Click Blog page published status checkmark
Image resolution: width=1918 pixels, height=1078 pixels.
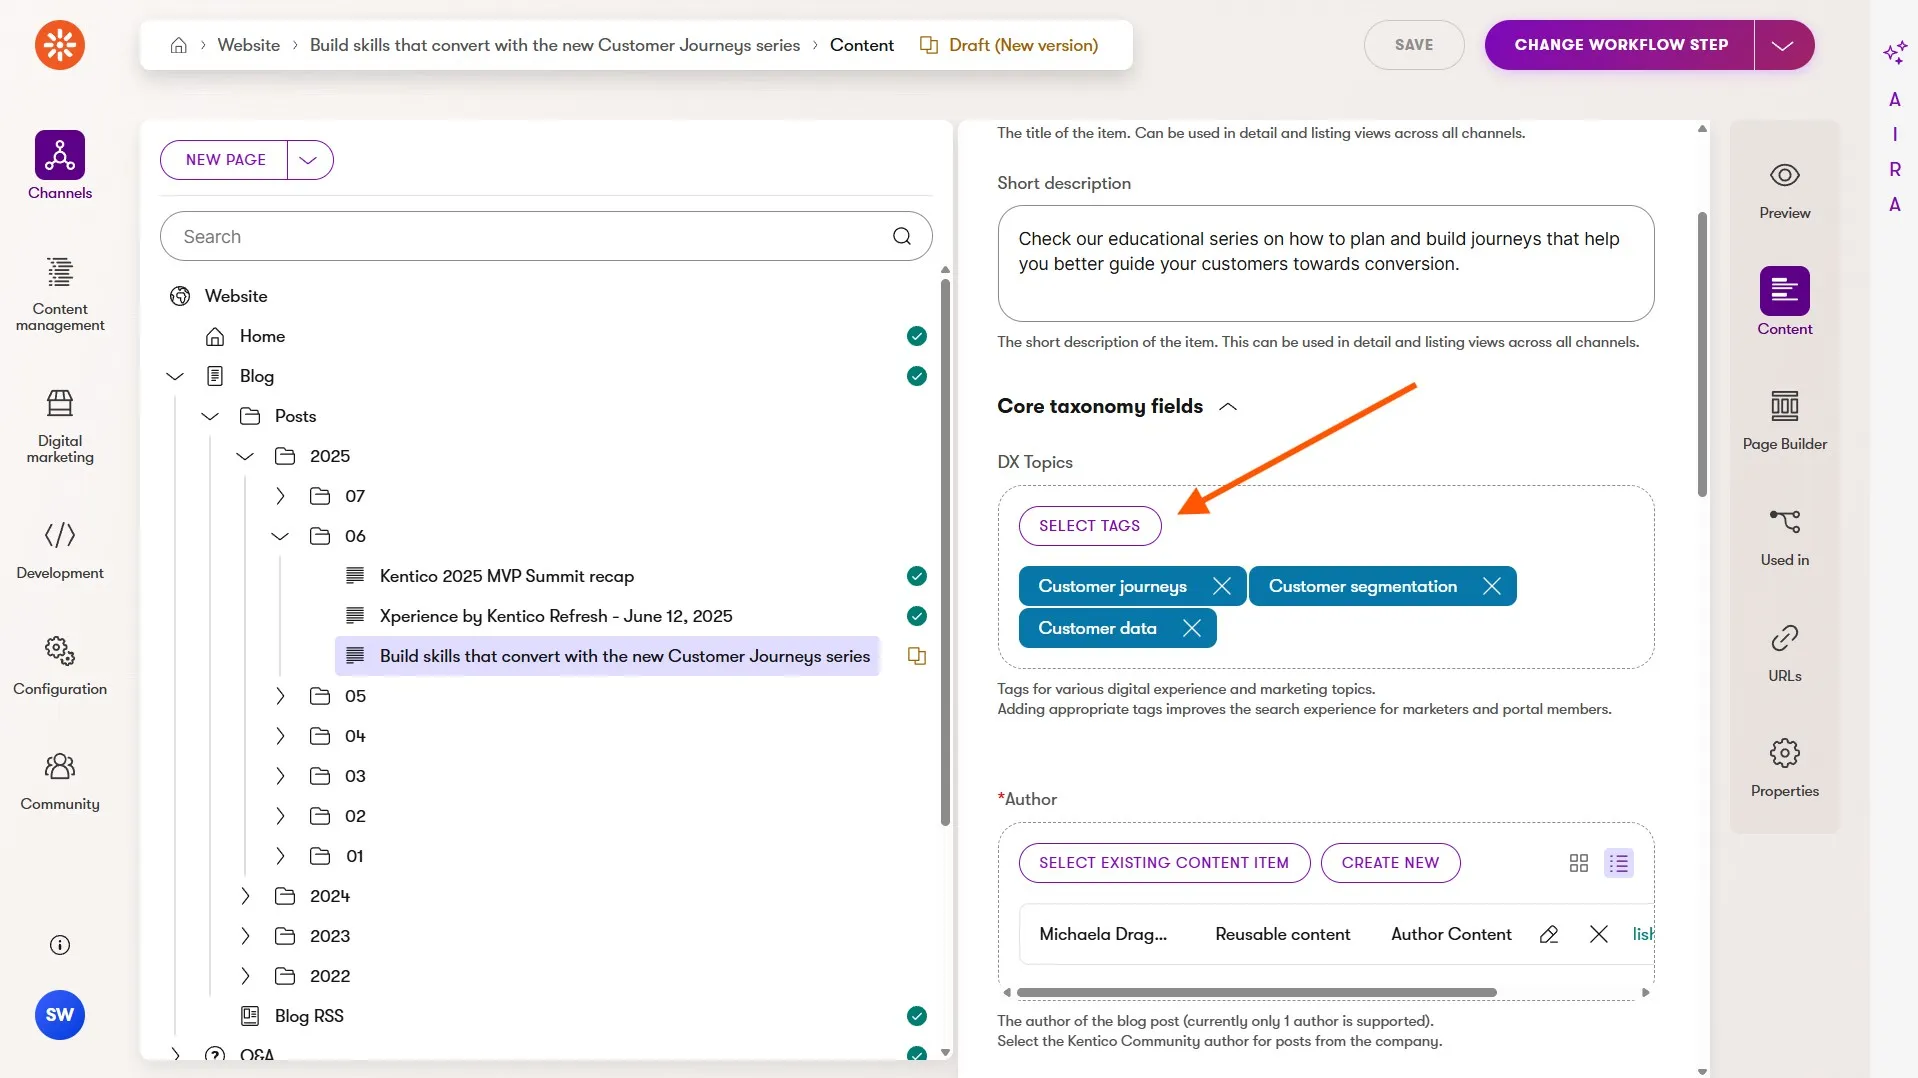pyautogui.click(x=917, y=376)
